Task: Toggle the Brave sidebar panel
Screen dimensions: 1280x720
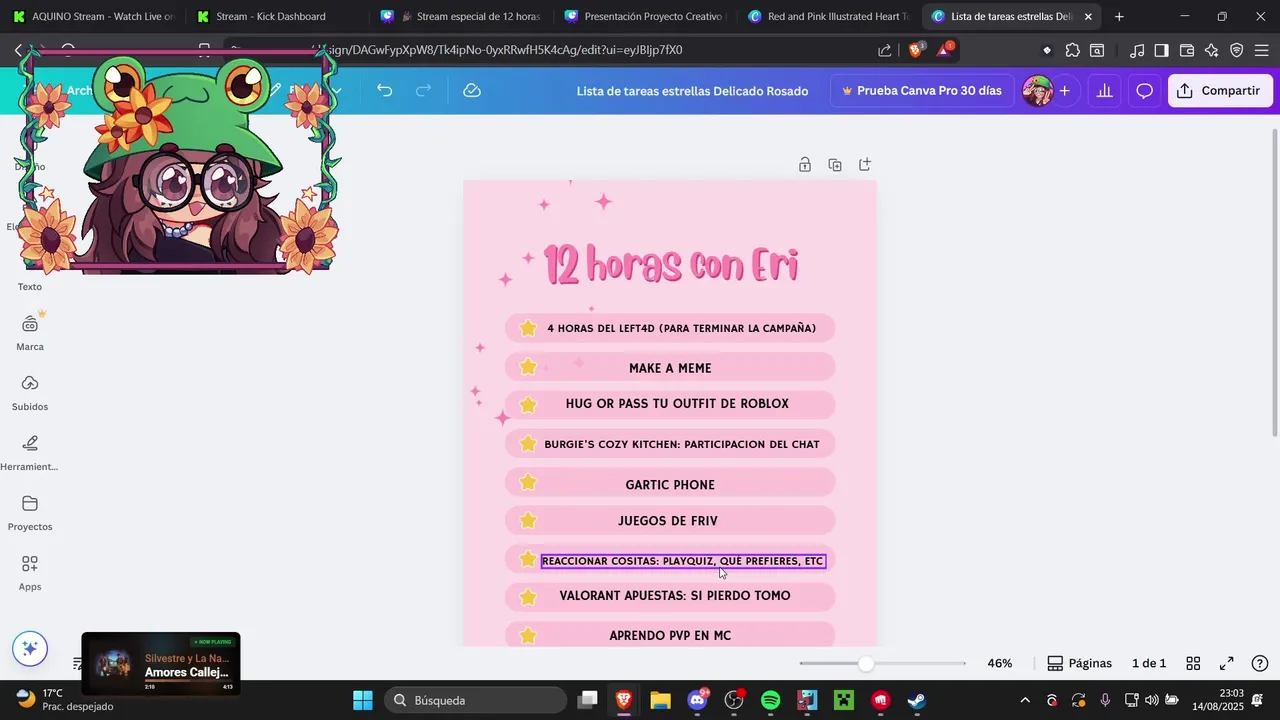Action: pyautogui.click(x=1161, y=50)
